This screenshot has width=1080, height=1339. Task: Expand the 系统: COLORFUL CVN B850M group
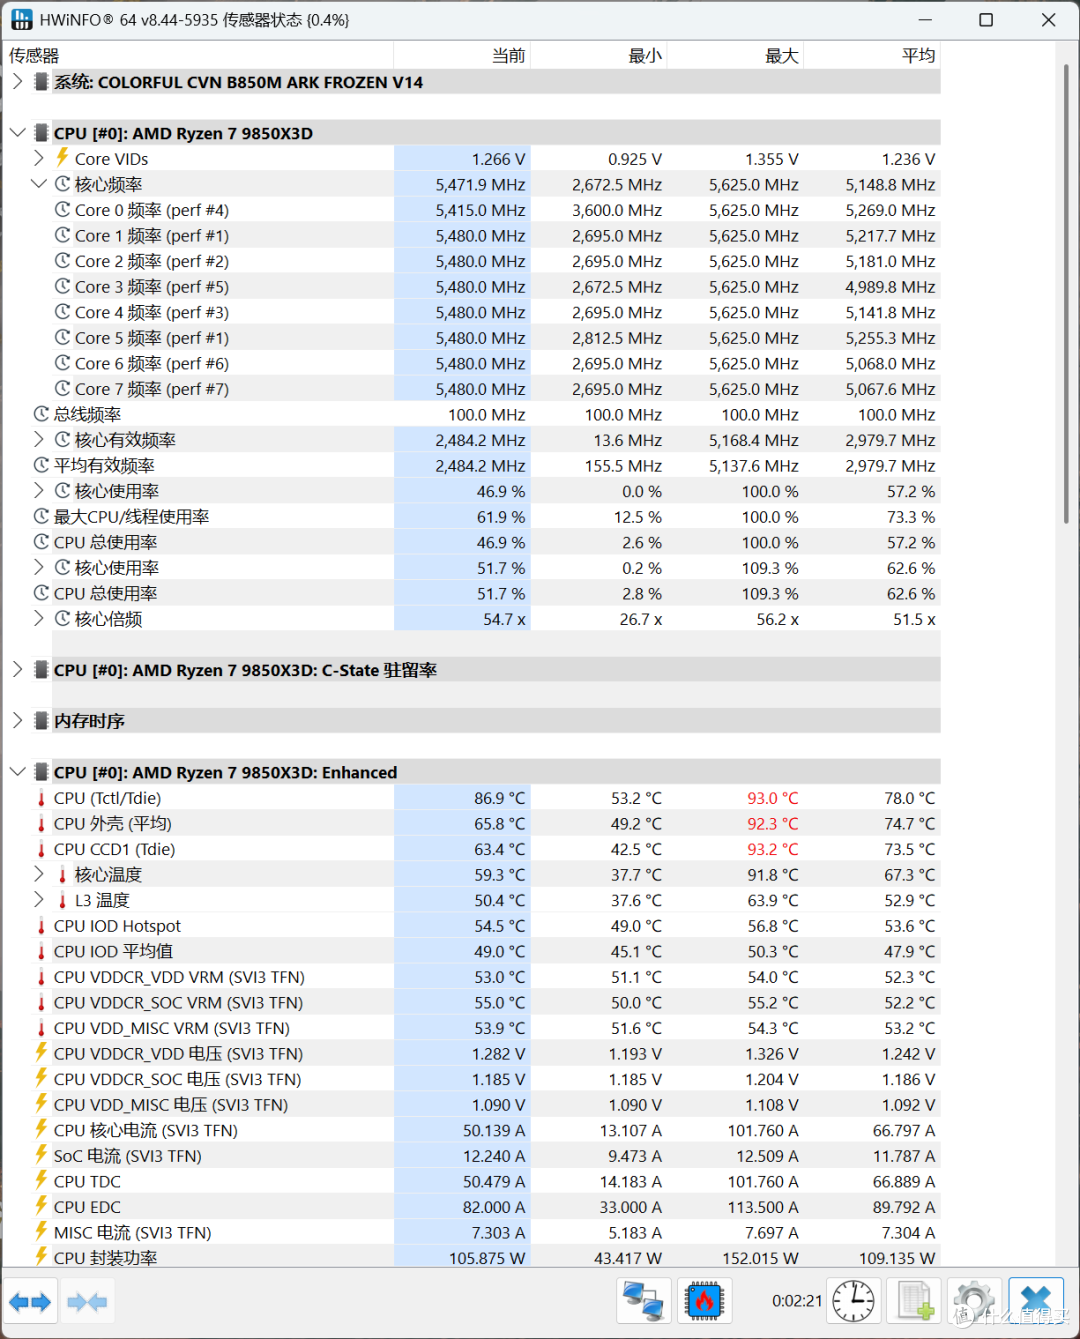pyautogui.click(x=17, y=82)
